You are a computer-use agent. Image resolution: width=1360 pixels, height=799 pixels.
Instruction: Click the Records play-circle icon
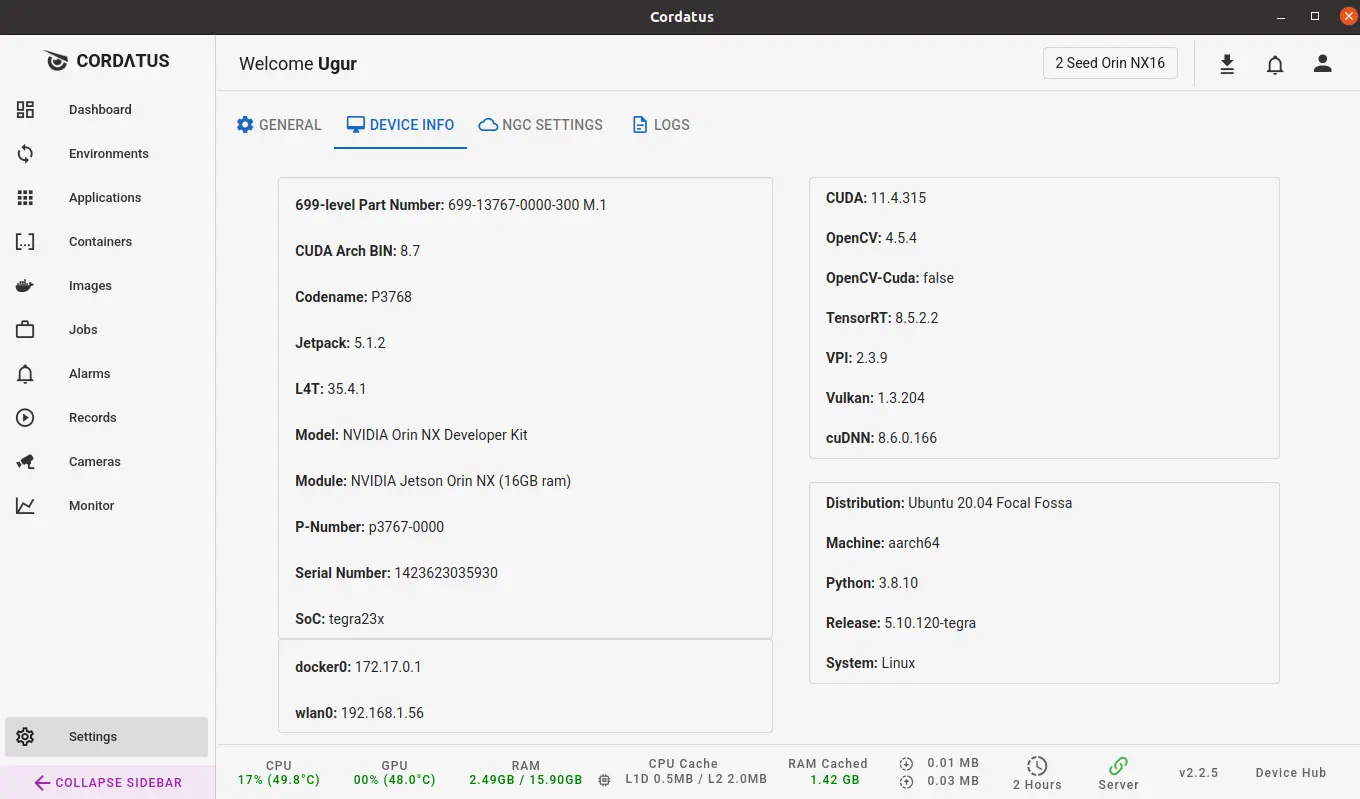pyautogui.click(x=26, y=418)
